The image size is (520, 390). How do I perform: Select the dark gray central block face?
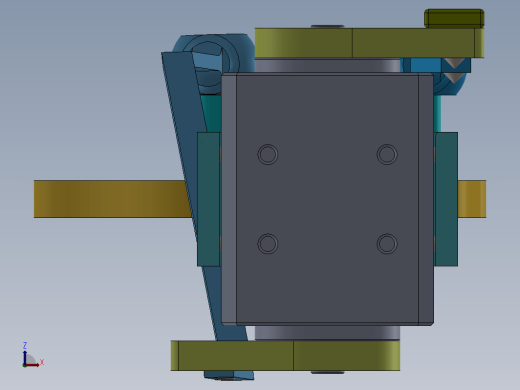[x=327, y=199]
